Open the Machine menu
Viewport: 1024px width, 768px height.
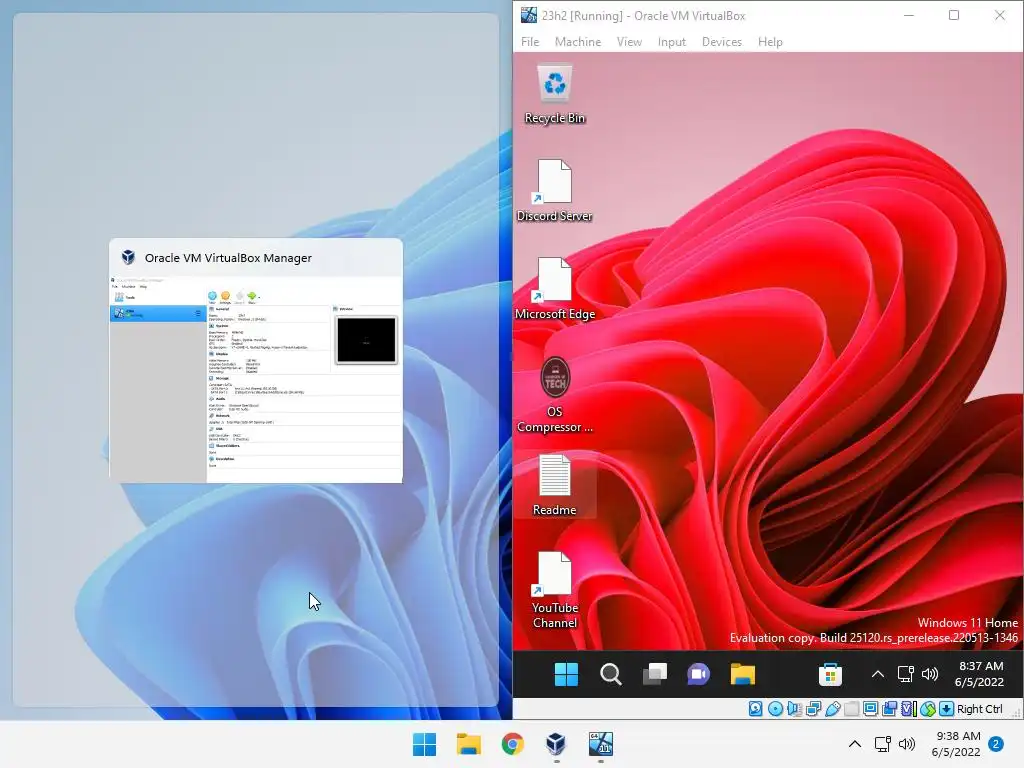point(578,42)
